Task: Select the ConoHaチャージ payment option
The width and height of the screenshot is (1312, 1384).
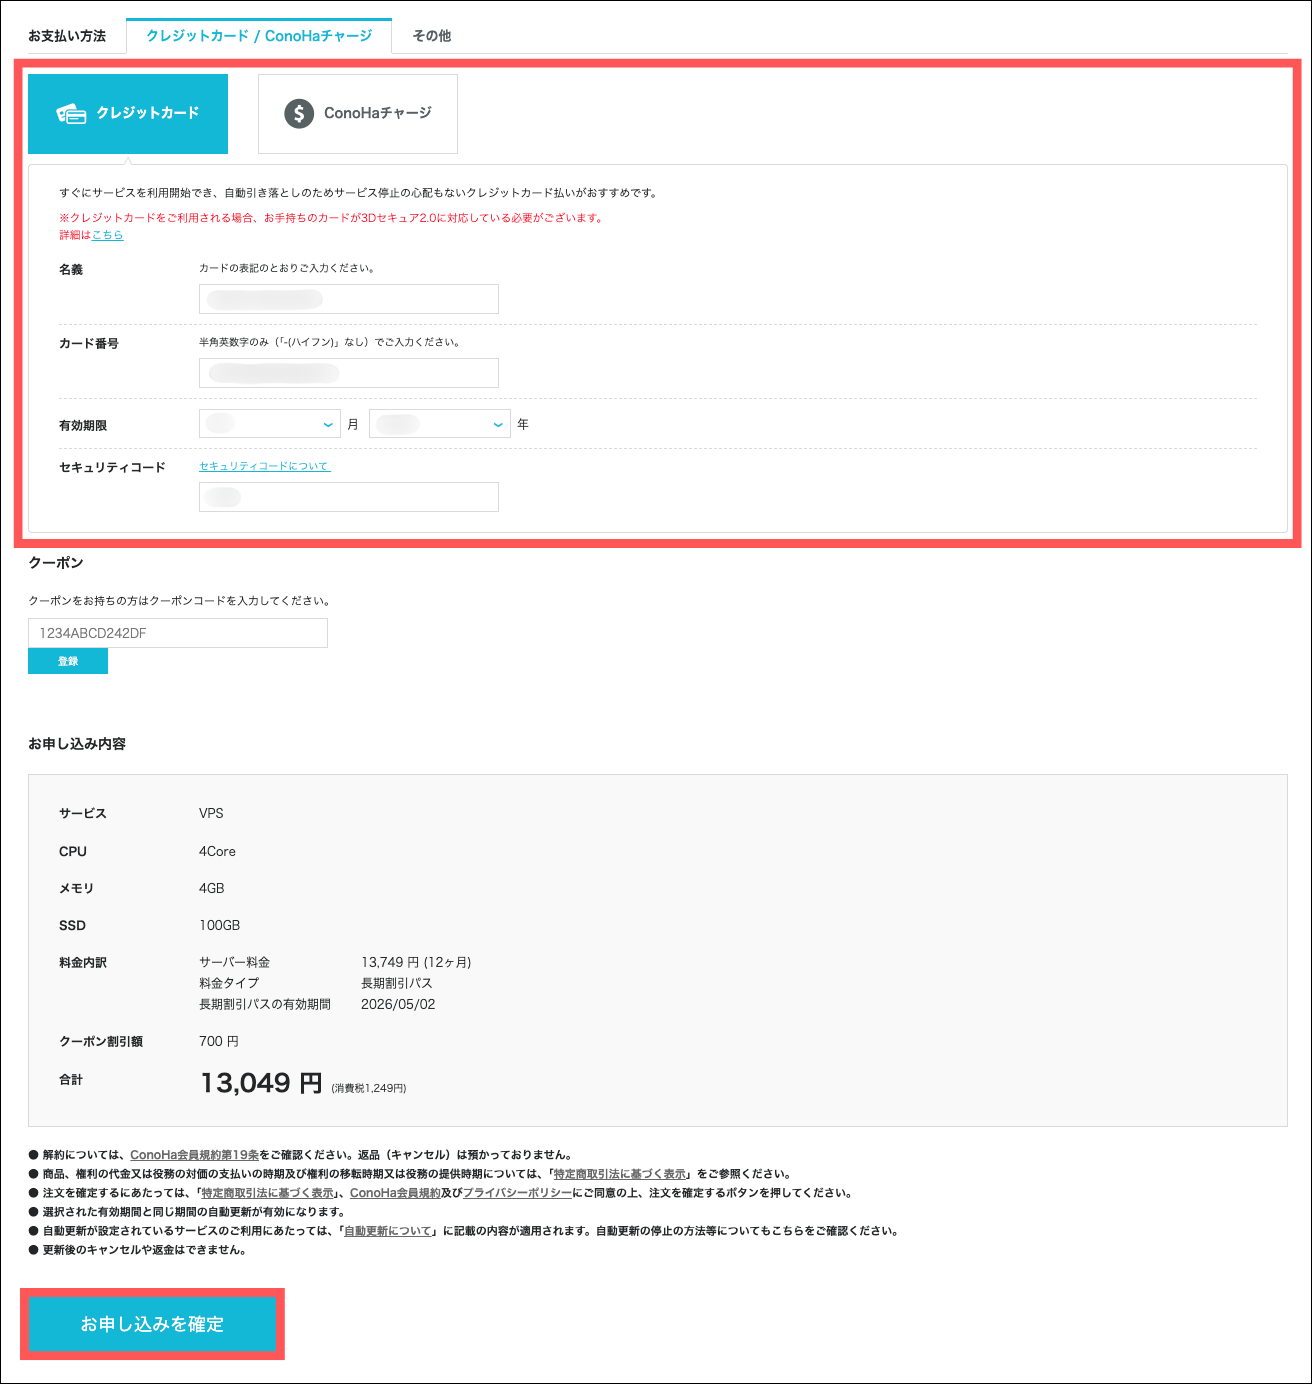Action: [x=358, y=114]
